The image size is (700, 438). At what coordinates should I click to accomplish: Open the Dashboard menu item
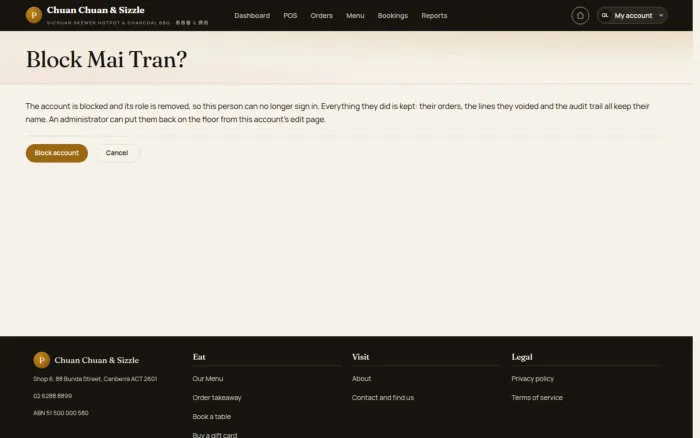252,16
